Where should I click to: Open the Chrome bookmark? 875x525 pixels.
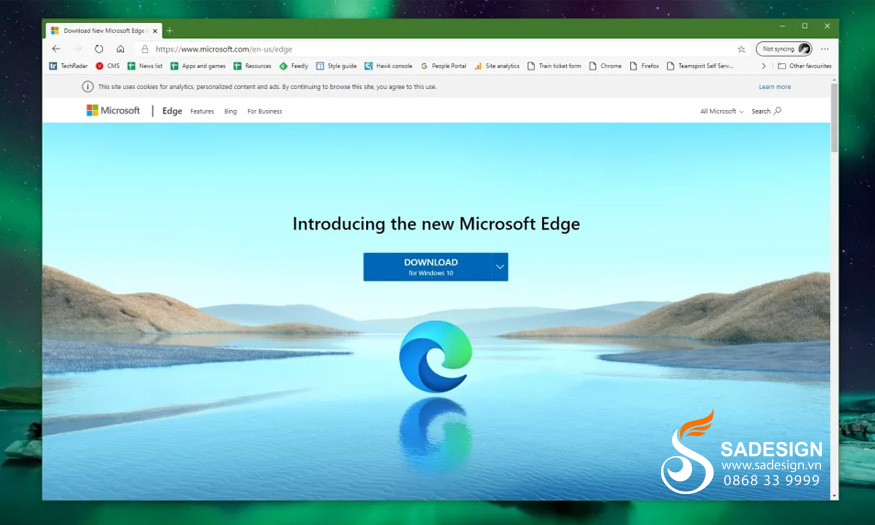coord(605,66)
